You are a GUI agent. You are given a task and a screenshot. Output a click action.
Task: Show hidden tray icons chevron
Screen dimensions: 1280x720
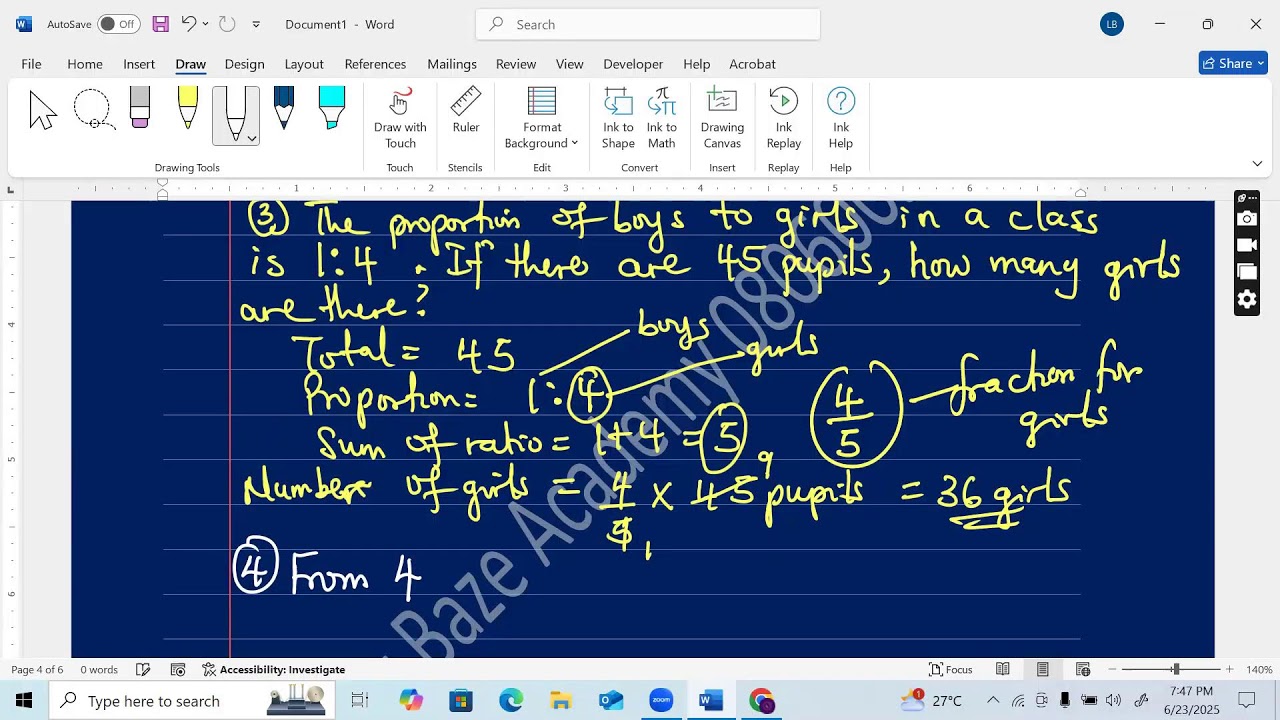coord(993,700)
